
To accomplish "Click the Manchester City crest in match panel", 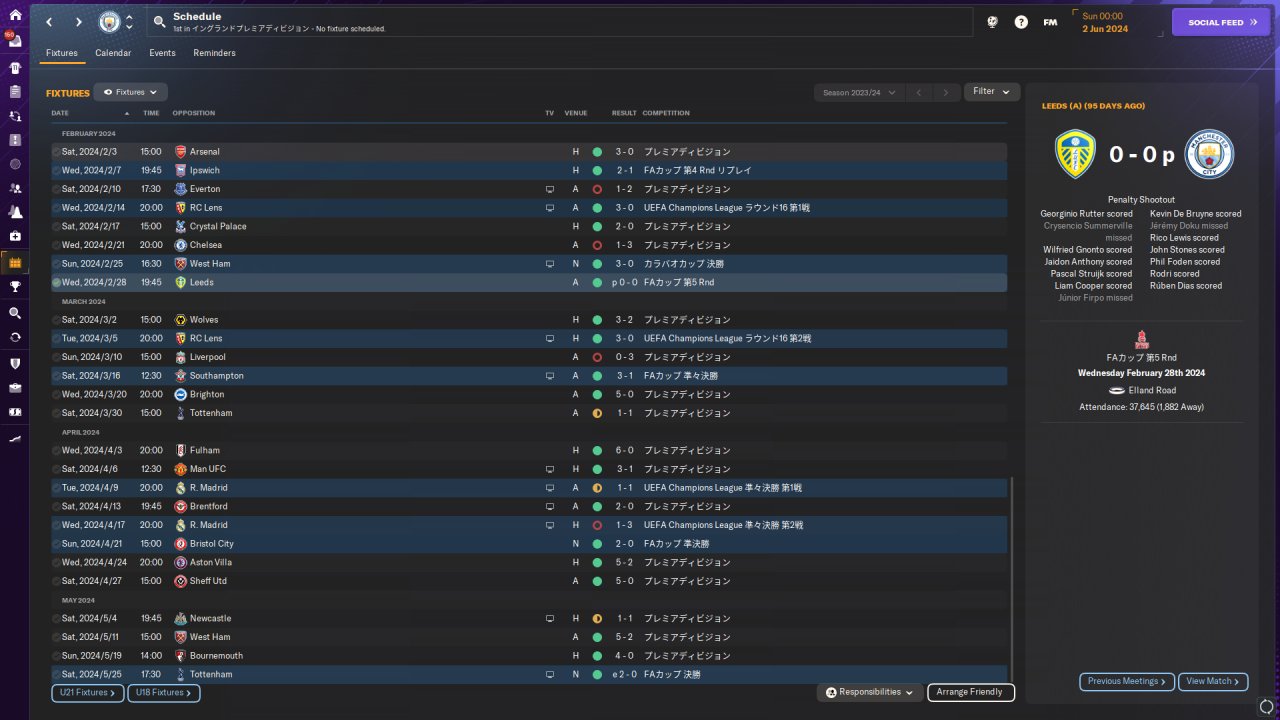I will 1209,155.
